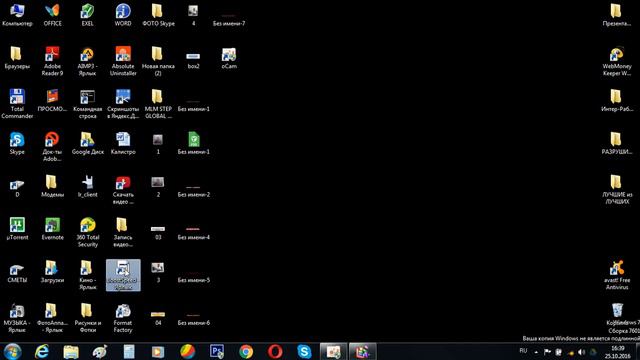Open the image file named 3

(x=158, y=272)
